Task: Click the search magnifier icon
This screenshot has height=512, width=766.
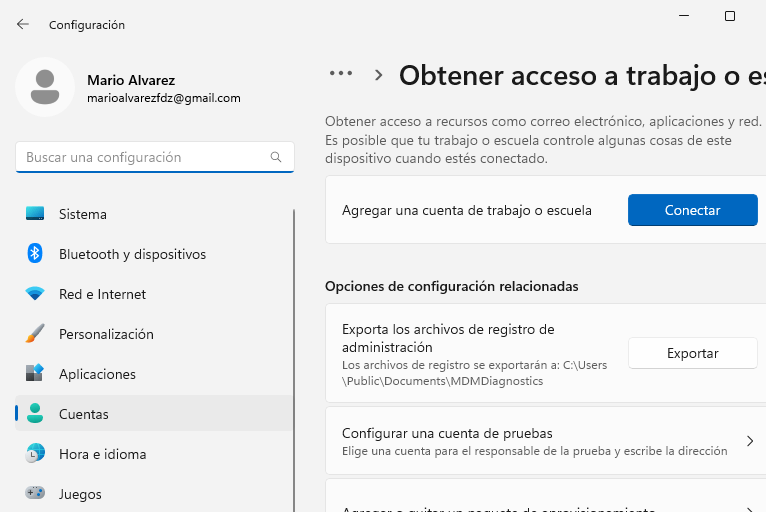Action: point(276,157)
